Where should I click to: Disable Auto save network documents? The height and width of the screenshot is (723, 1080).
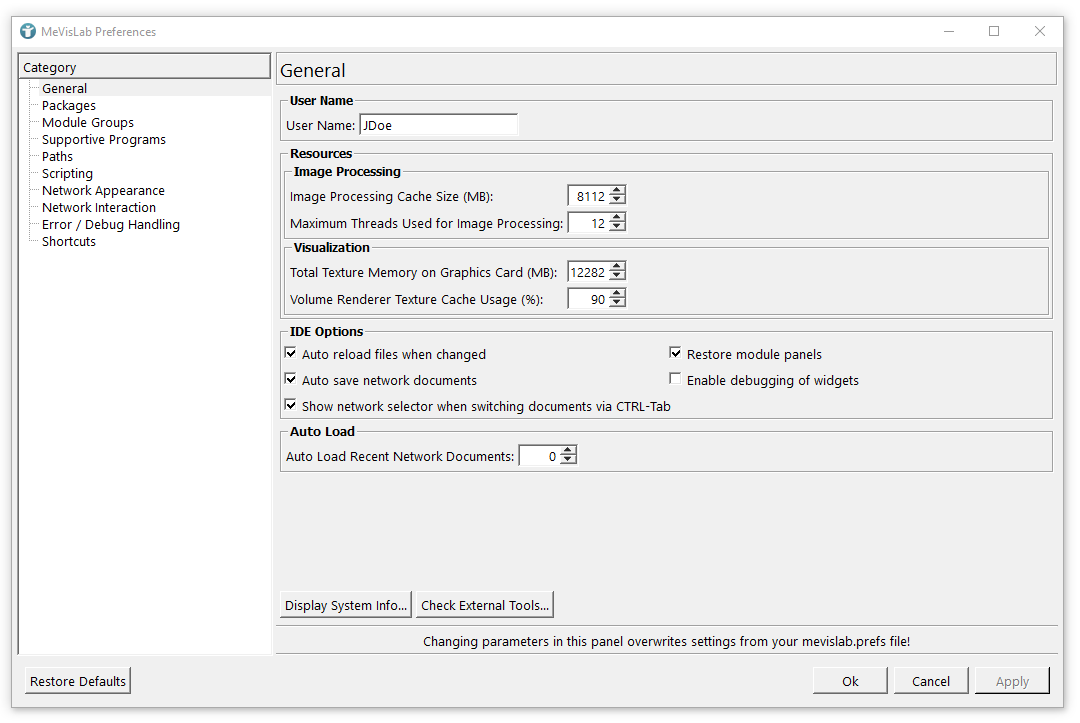click(x=291, y=380)
